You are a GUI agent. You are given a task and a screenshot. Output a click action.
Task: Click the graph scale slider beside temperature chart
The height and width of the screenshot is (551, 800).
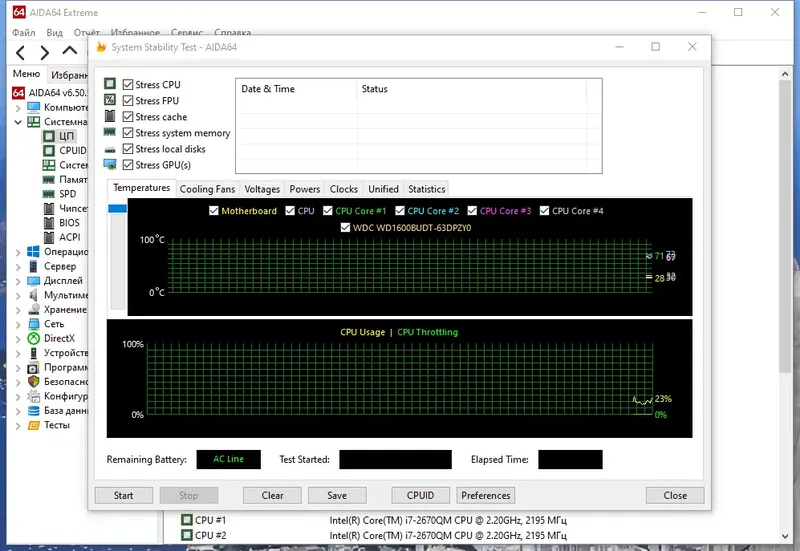click(117, 209)
